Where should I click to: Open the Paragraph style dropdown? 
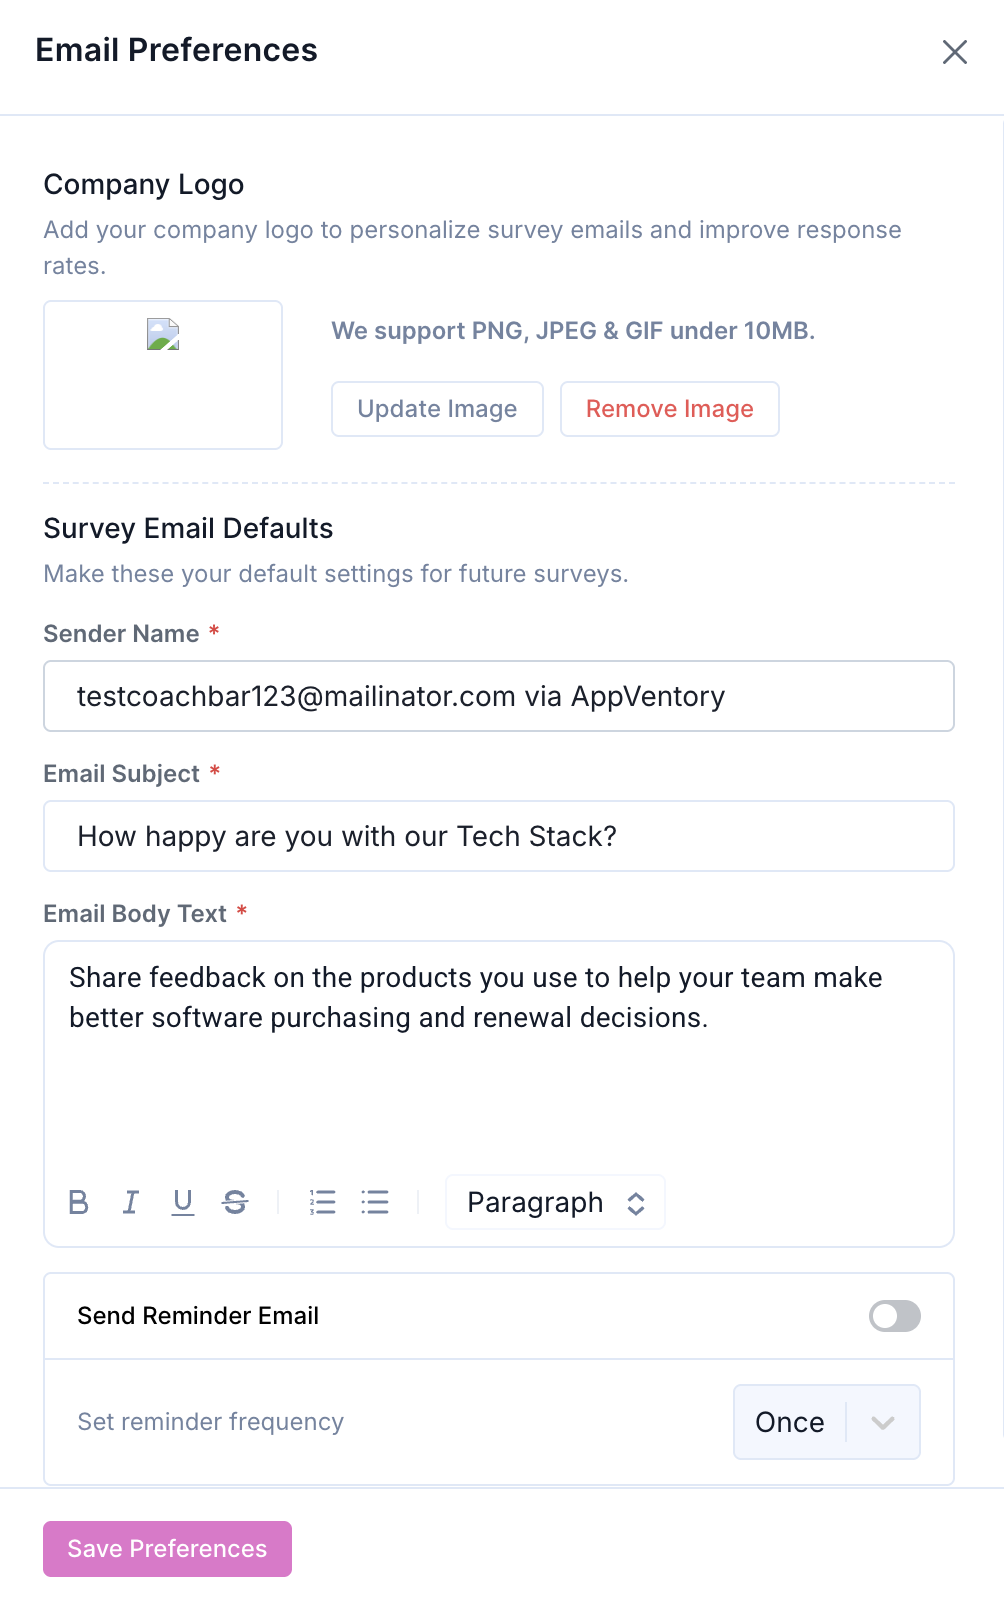point(555,1202)
